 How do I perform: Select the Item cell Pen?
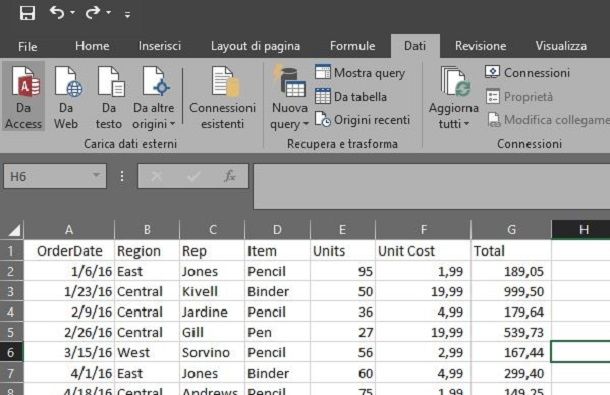coord(277,332)
